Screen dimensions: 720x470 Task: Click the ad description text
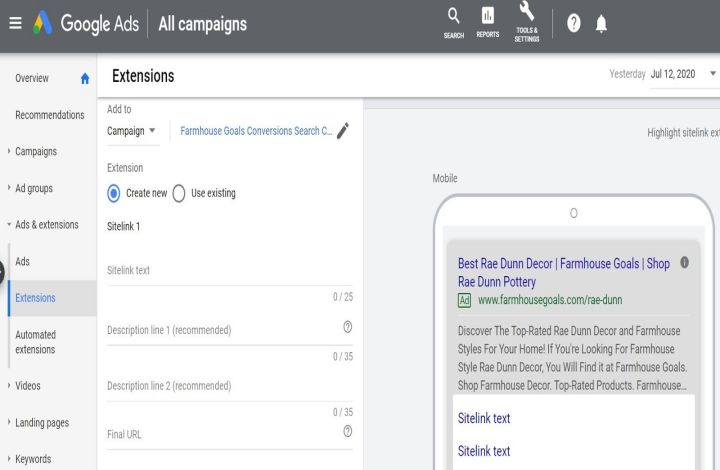572,358
